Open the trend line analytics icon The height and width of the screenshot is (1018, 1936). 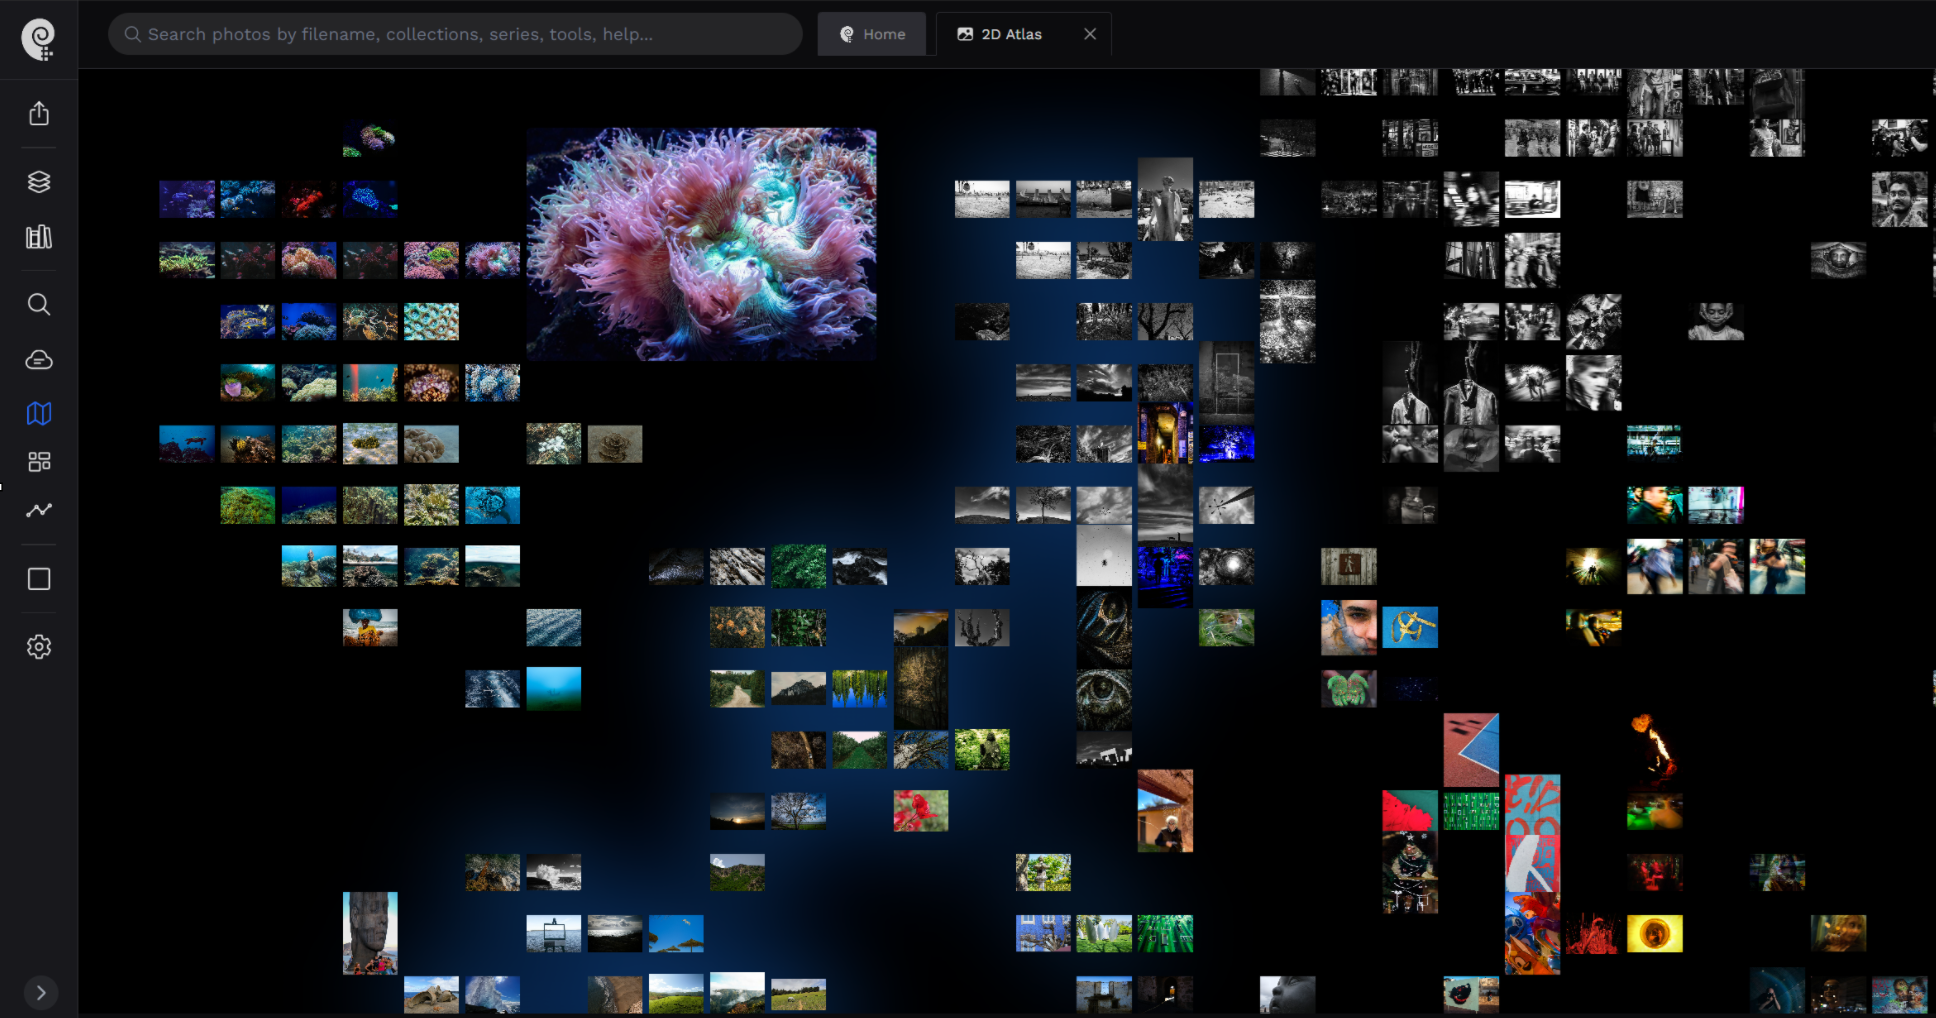point(39,510)
